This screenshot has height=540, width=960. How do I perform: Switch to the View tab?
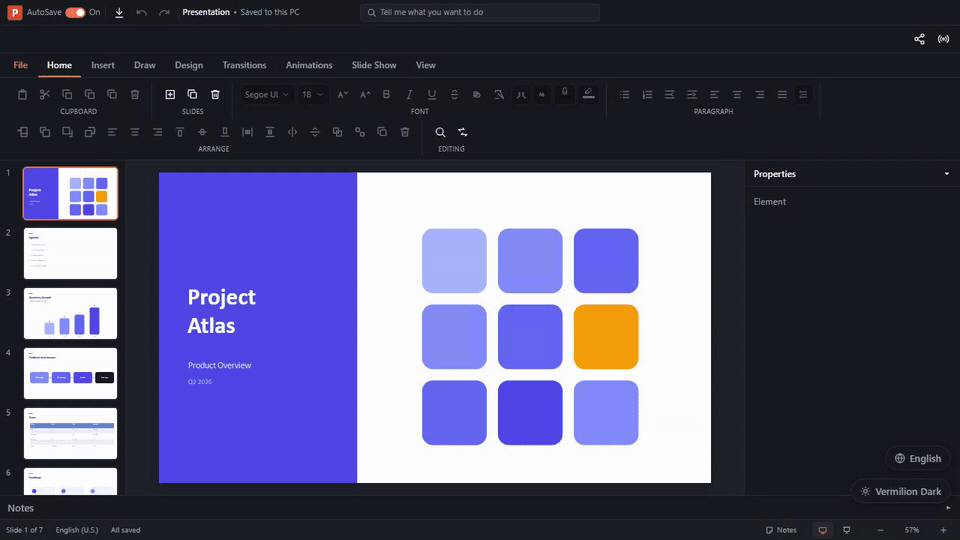[426, 65]
